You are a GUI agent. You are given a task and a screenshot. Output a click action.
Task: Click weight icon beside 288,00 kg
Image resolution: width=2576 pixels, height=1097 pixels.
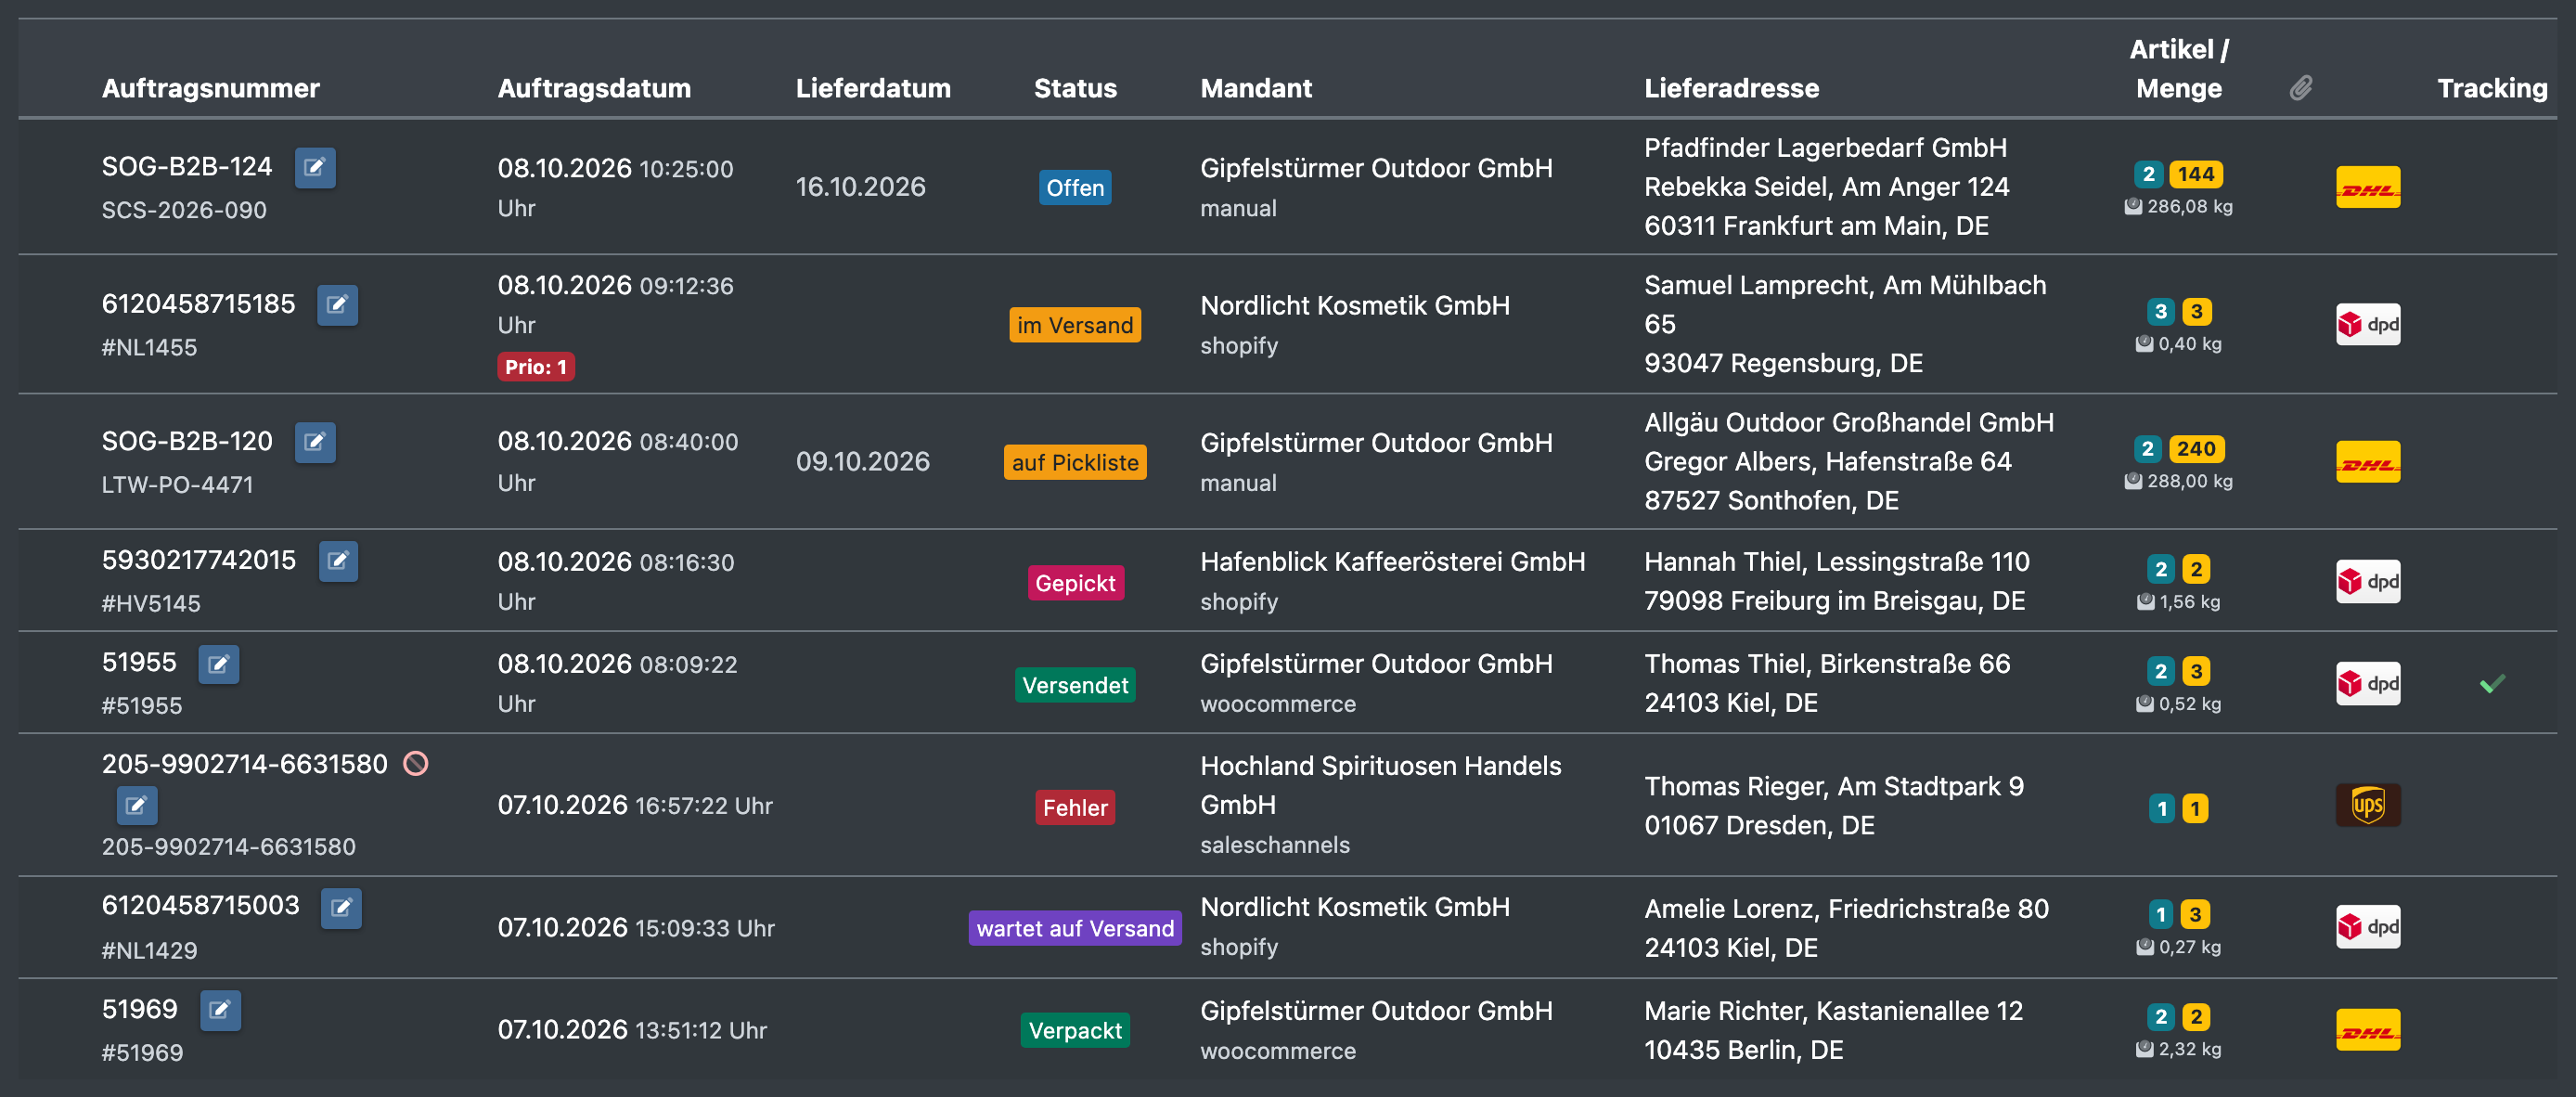click(2133, 481)
